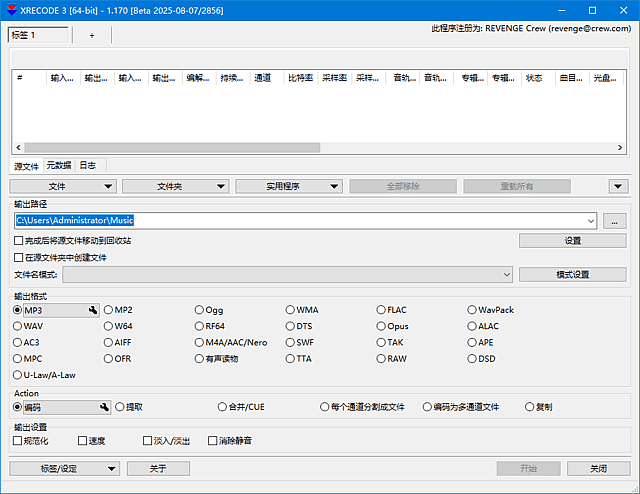Select the 复制 action
640x494 pixels.
click(539, 407)
